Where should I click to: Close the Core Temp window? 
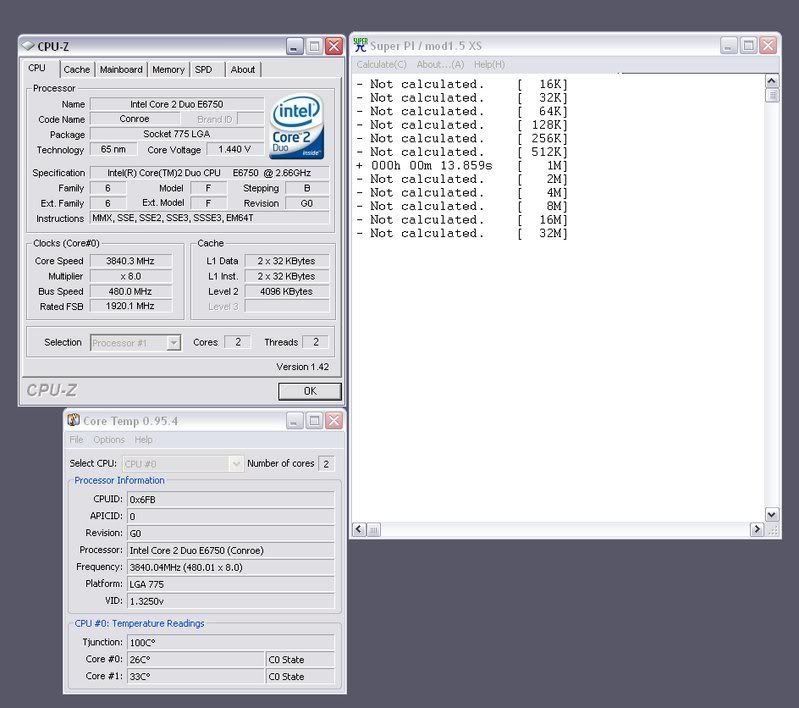(x=334, y=421)
